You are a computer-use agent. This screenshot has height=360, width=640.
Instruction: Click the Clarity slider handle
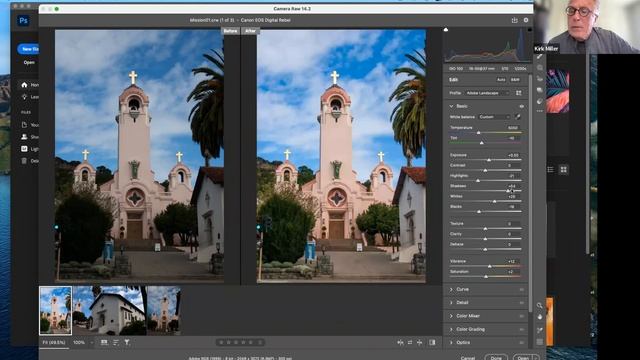pos(485,239)
